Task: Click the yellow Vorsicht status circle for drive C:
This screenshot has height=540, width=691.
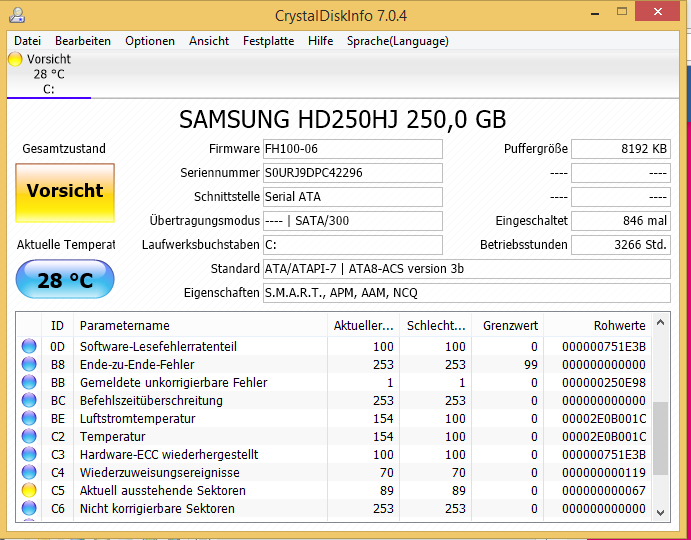Action: (15, 59)
